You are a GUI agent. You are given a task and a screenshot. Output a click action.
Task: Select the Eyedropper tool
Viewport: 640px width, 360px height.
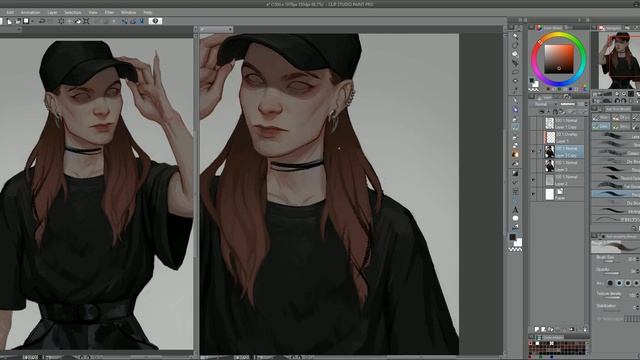coord(516,90)
